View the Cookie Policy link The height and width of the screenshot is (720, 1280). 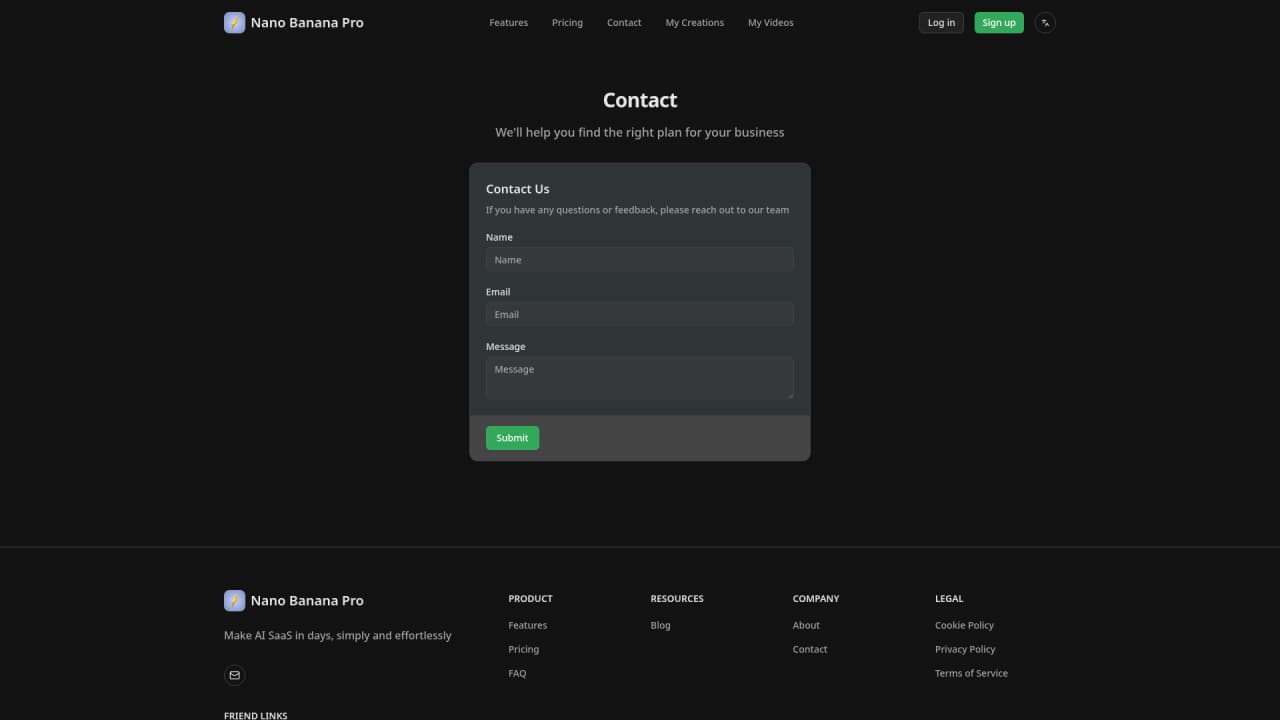964,625
